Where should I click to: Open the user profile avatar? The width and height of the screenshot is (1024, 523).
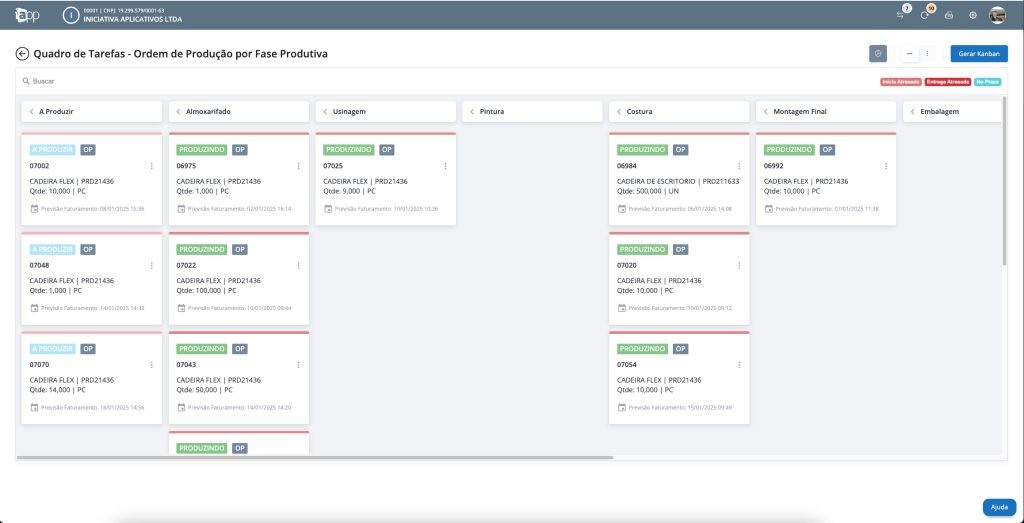click(x=997, y=15)
